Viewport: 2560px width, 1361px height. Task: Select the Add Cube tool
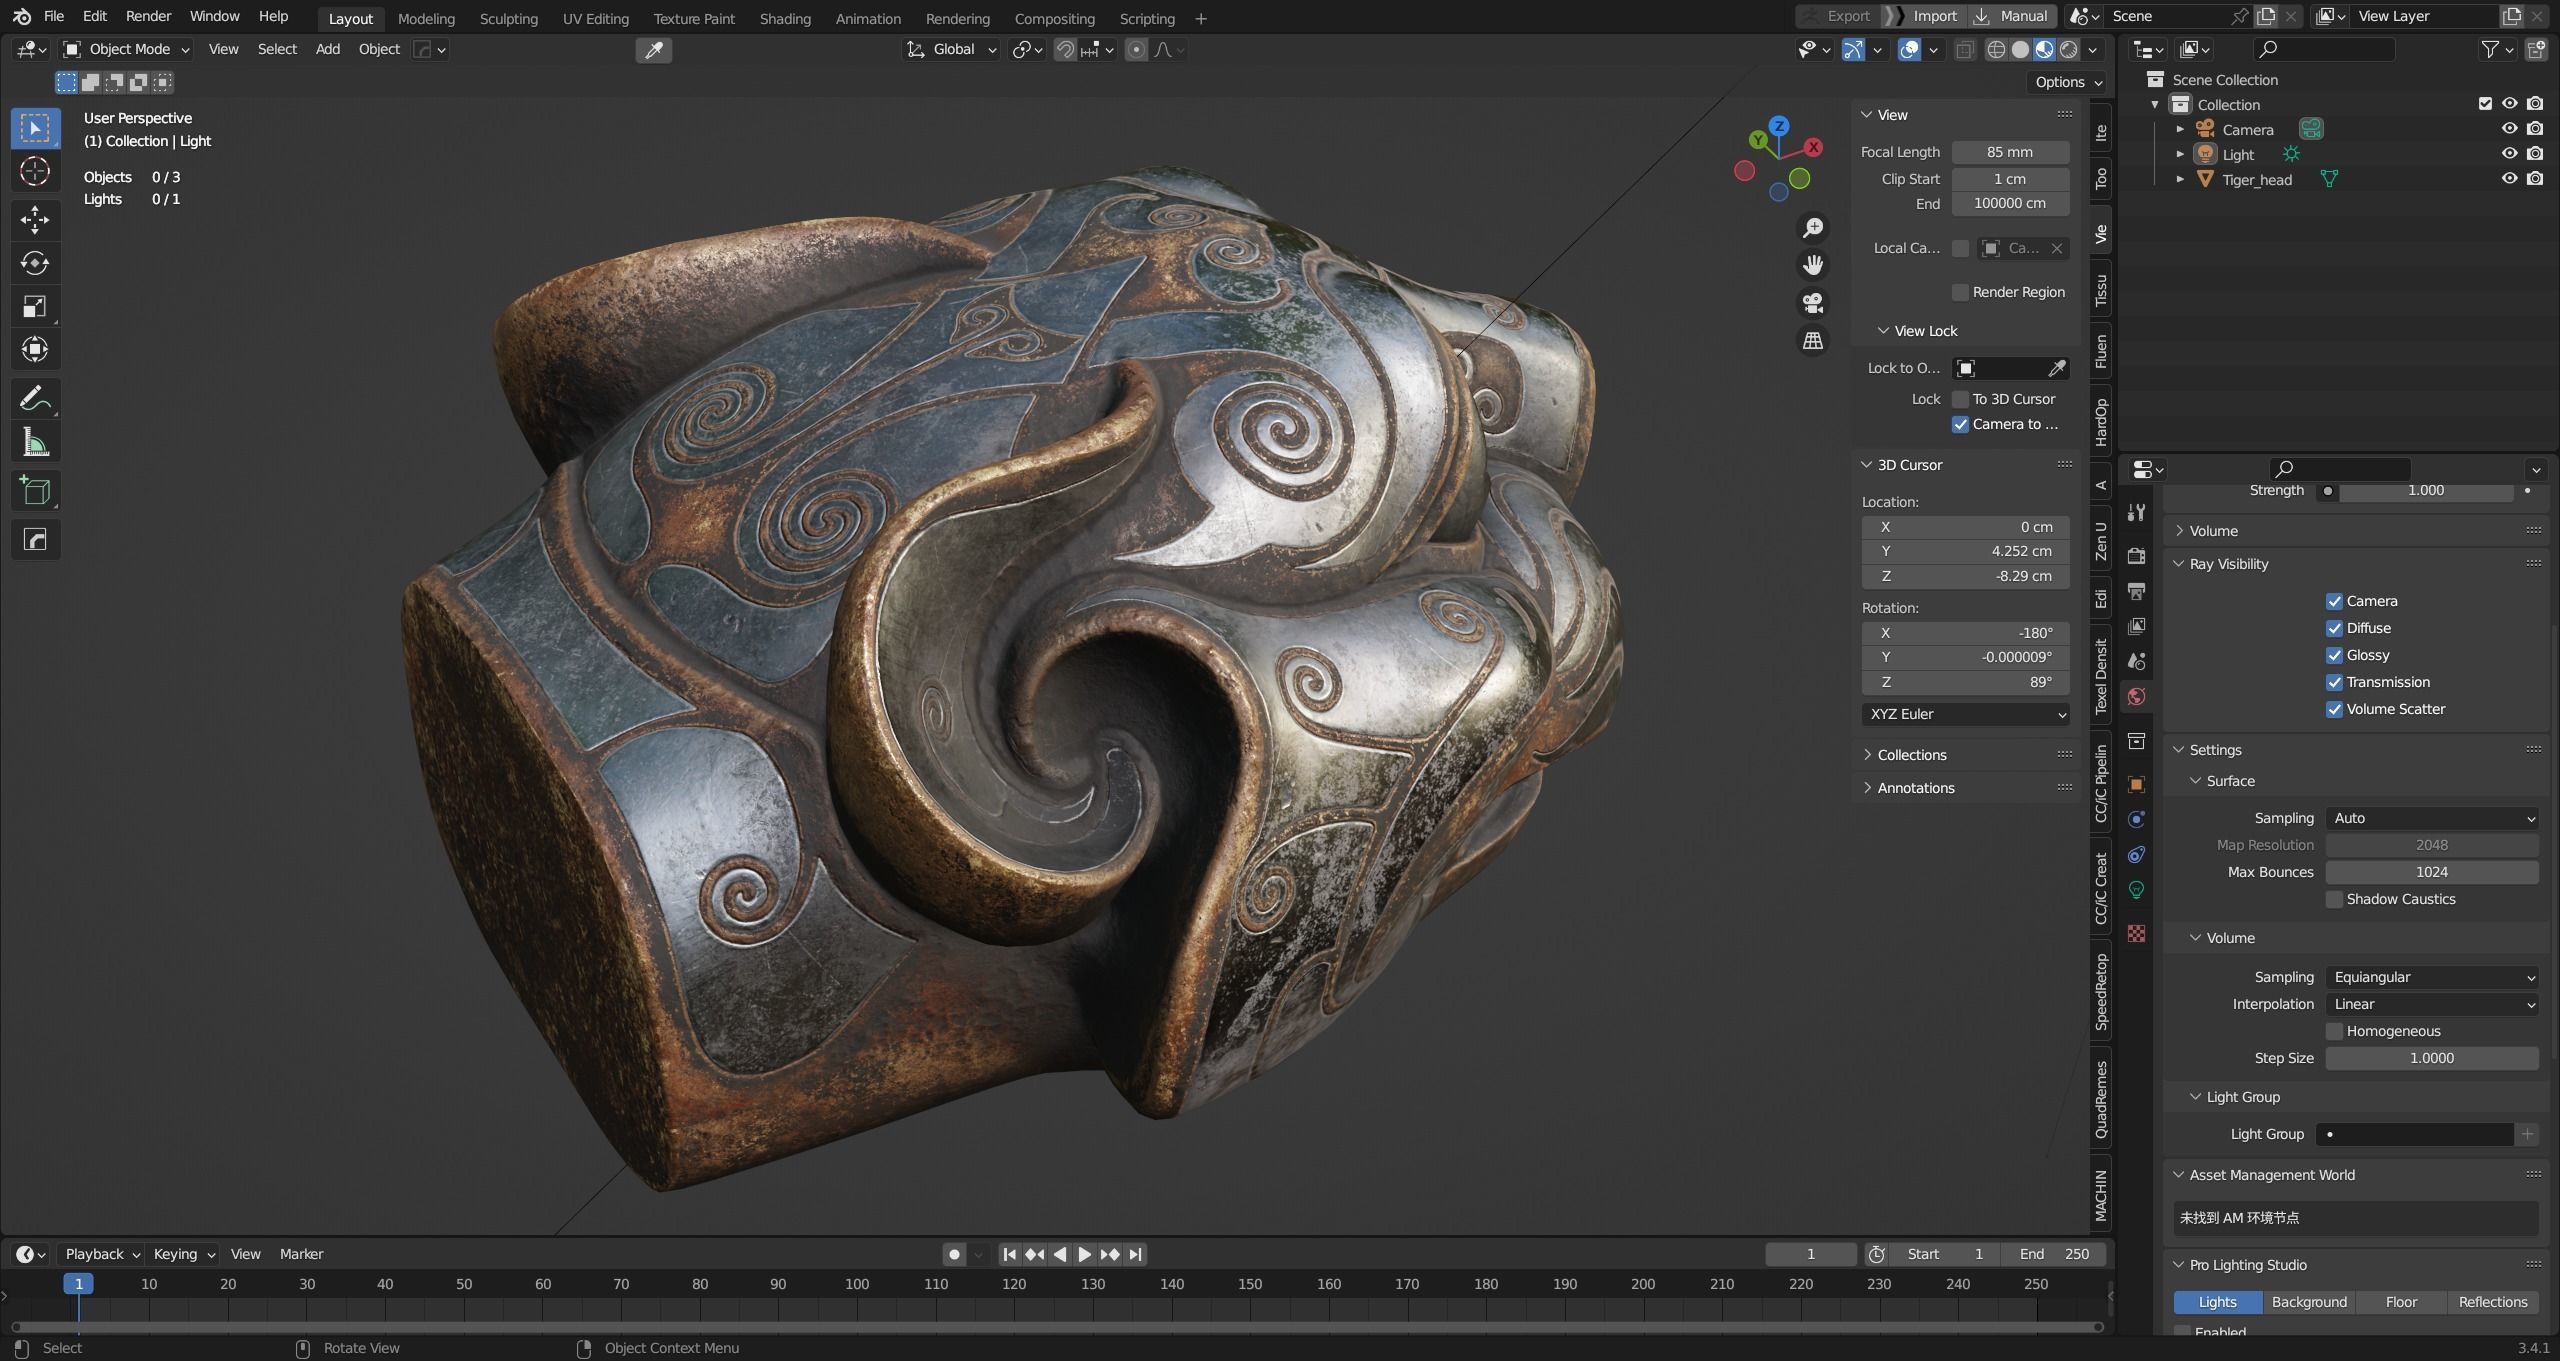pos(35,491)
